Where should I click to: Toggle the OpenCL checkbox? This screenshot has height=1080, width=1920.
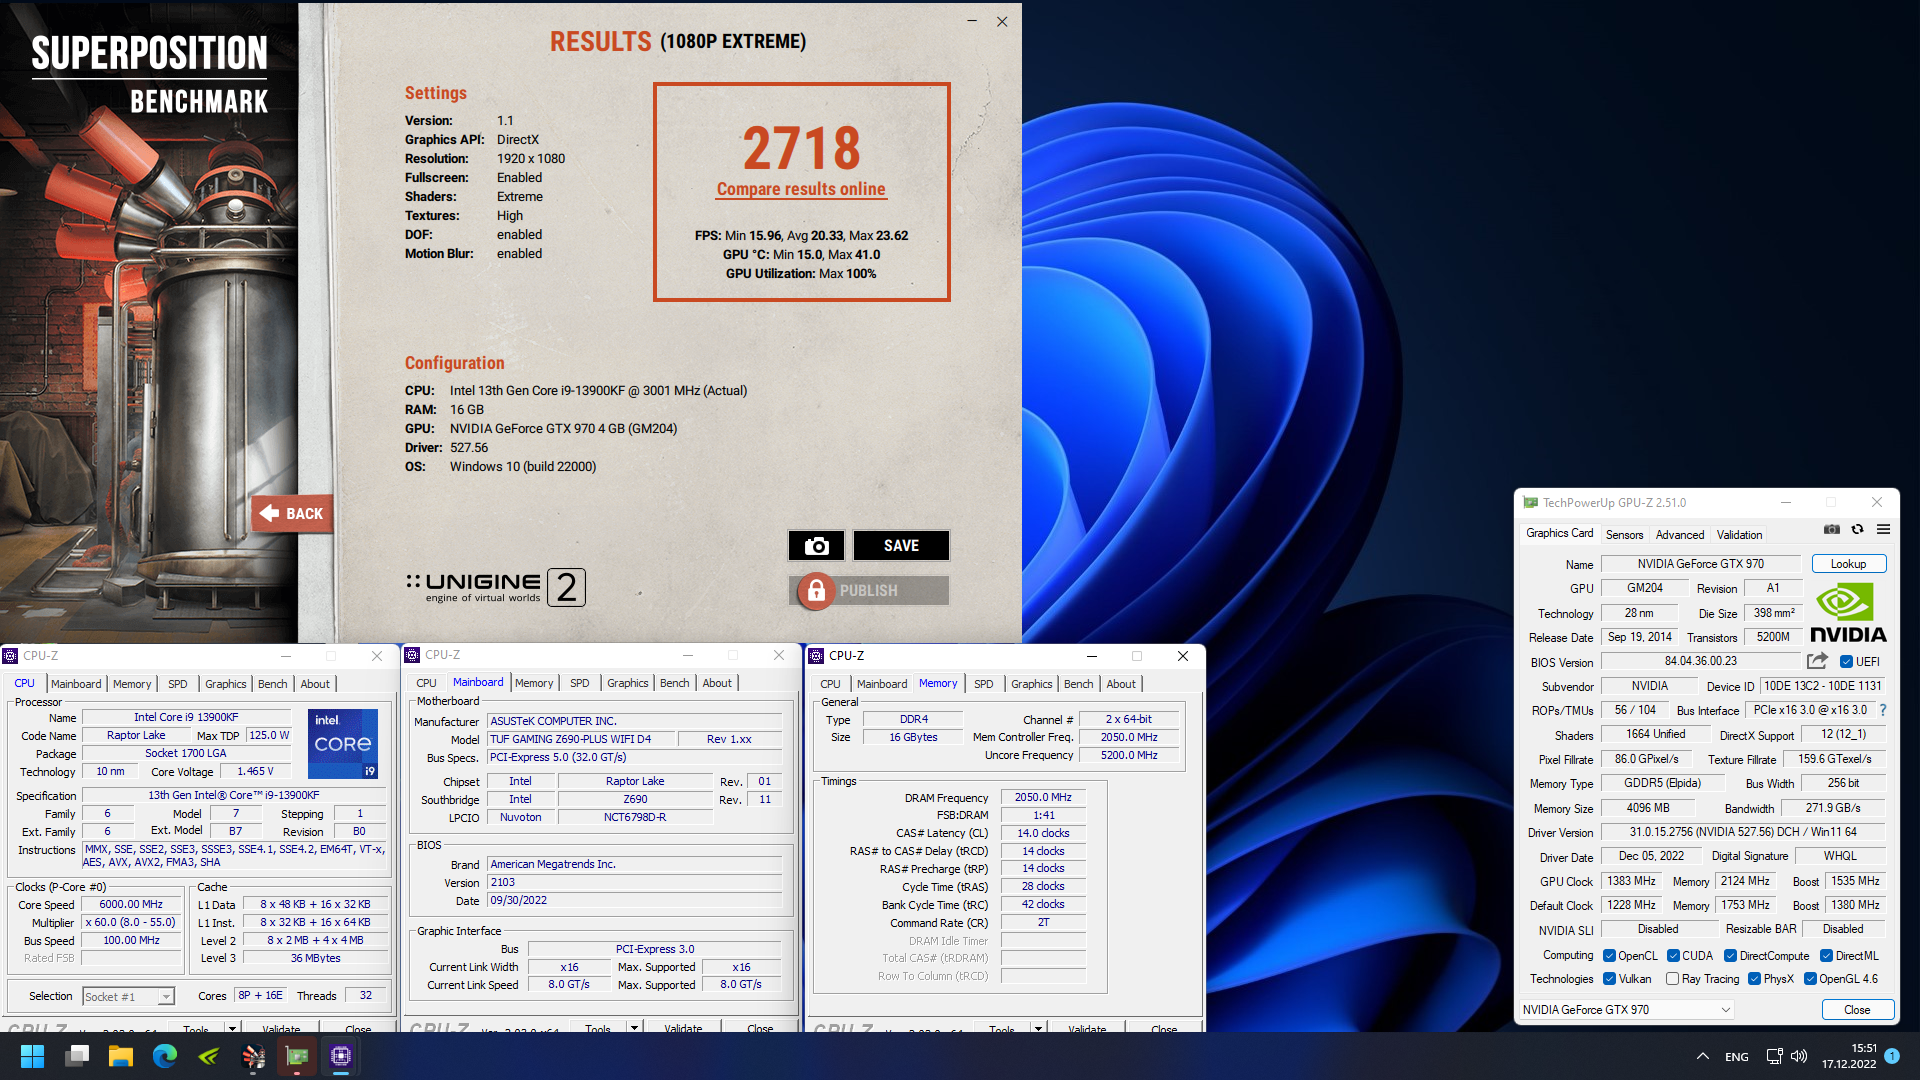(1609, 956)
